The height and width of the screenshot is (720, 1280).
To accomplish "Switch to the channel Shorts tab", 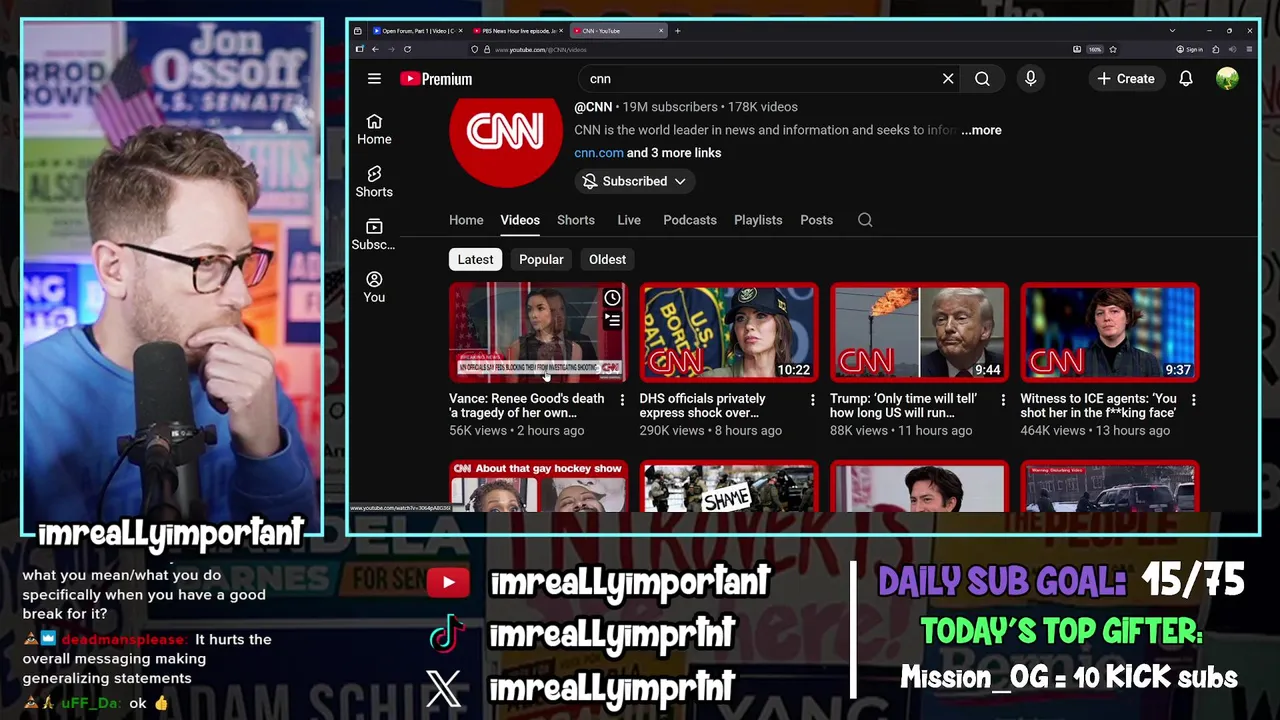I will click(576, 220).
